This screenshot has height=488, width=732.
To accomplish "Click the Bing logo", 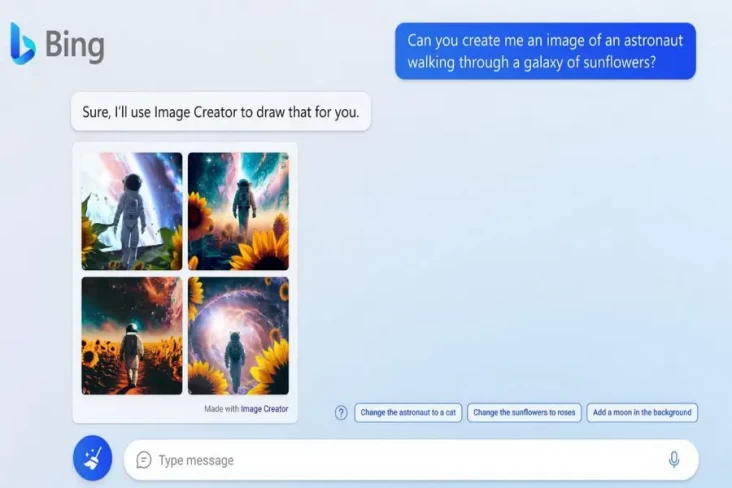I will 57,44.
